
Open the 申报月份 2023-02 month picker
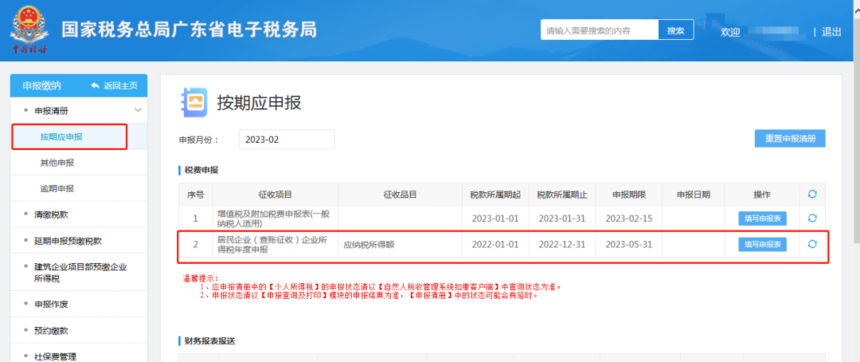(x=286, y=139)
